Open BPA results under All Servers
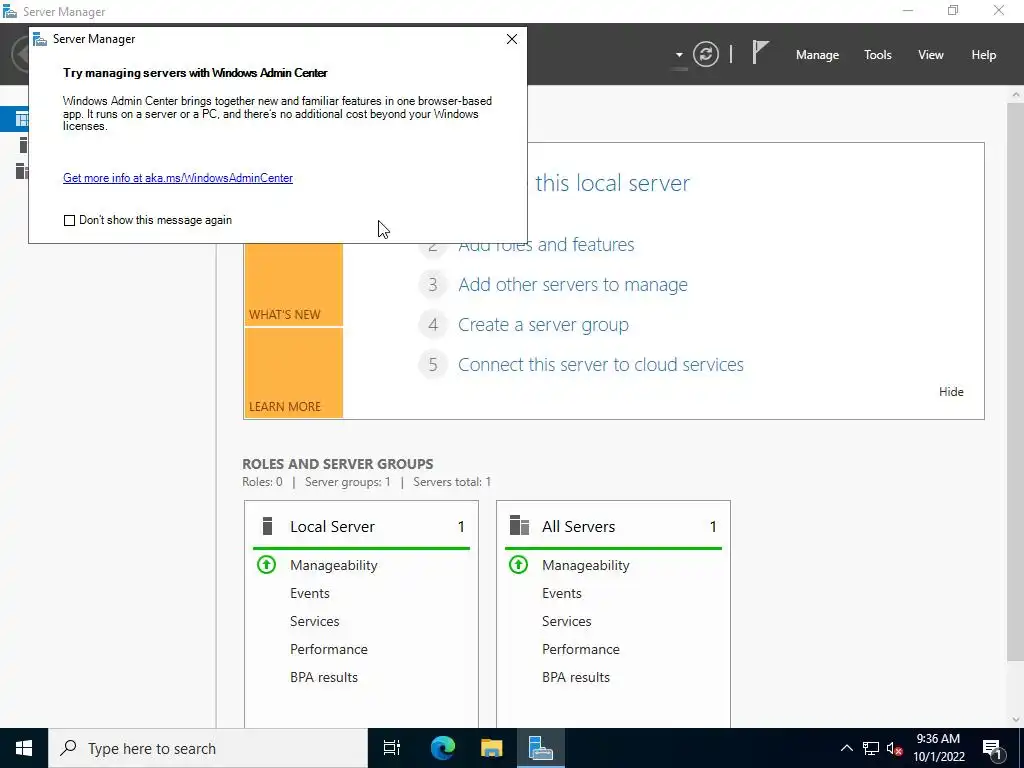The height and width of the screenshot is (768, 1024). (576, 677)
